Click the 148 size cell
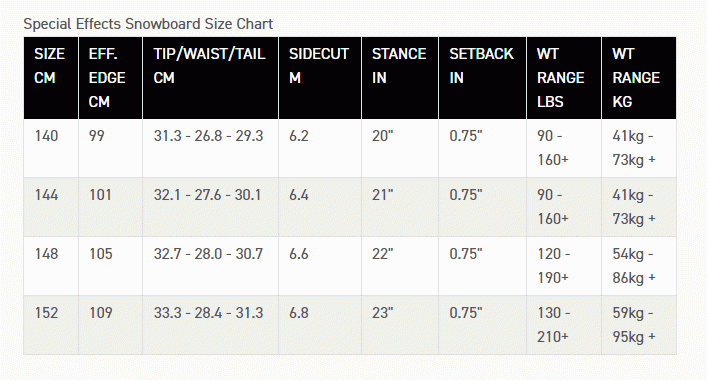 point(51,266)
